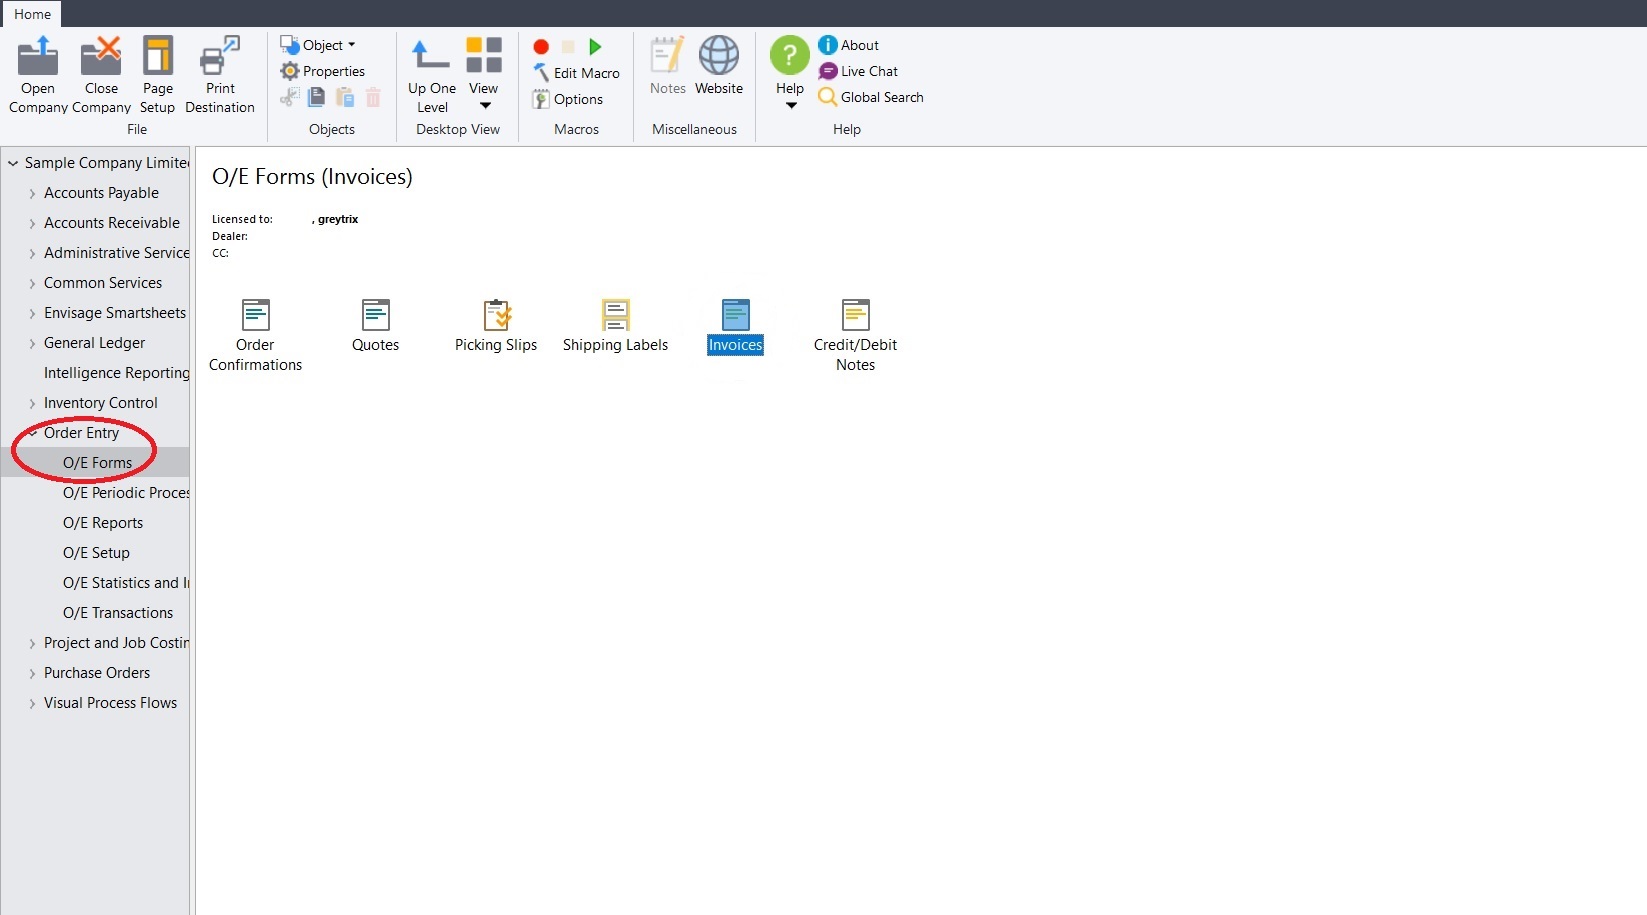
Task: Expand the Accounts Payable tree node
Action: click(x=32, y=194)
